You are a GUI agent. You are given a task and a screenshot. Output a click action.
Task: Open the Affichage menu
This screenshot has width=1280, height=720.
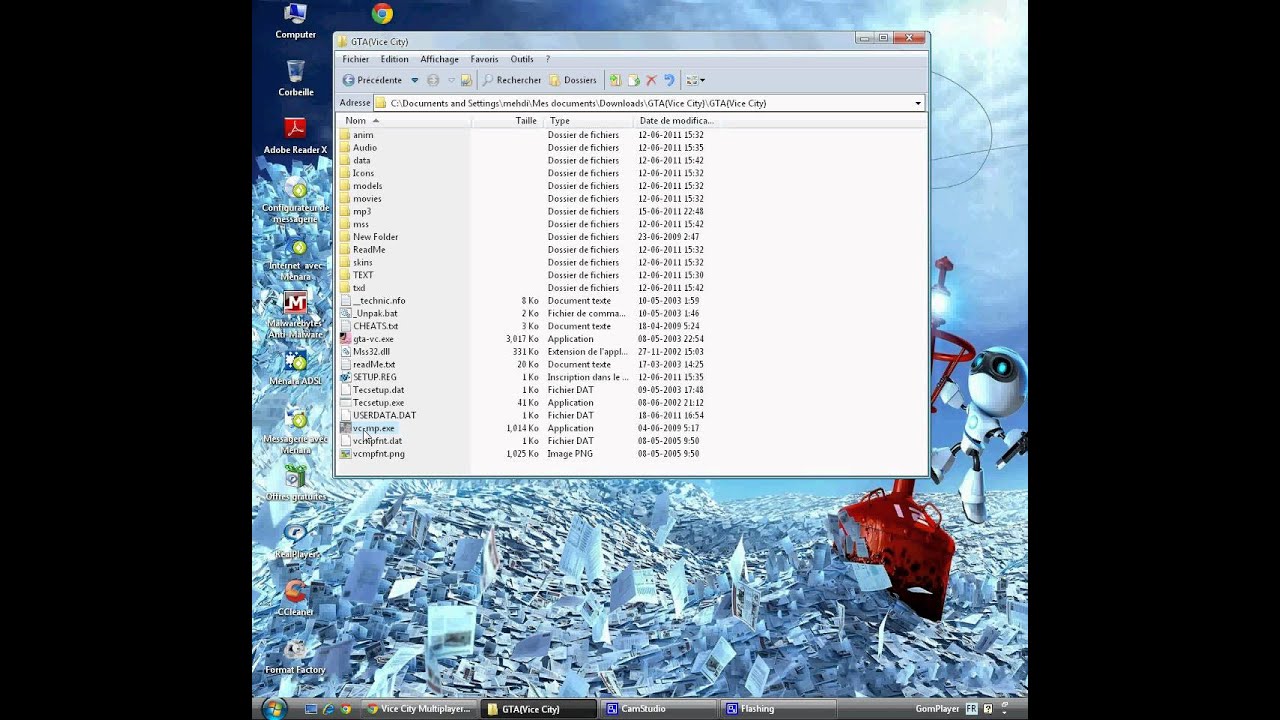(439, 59)
